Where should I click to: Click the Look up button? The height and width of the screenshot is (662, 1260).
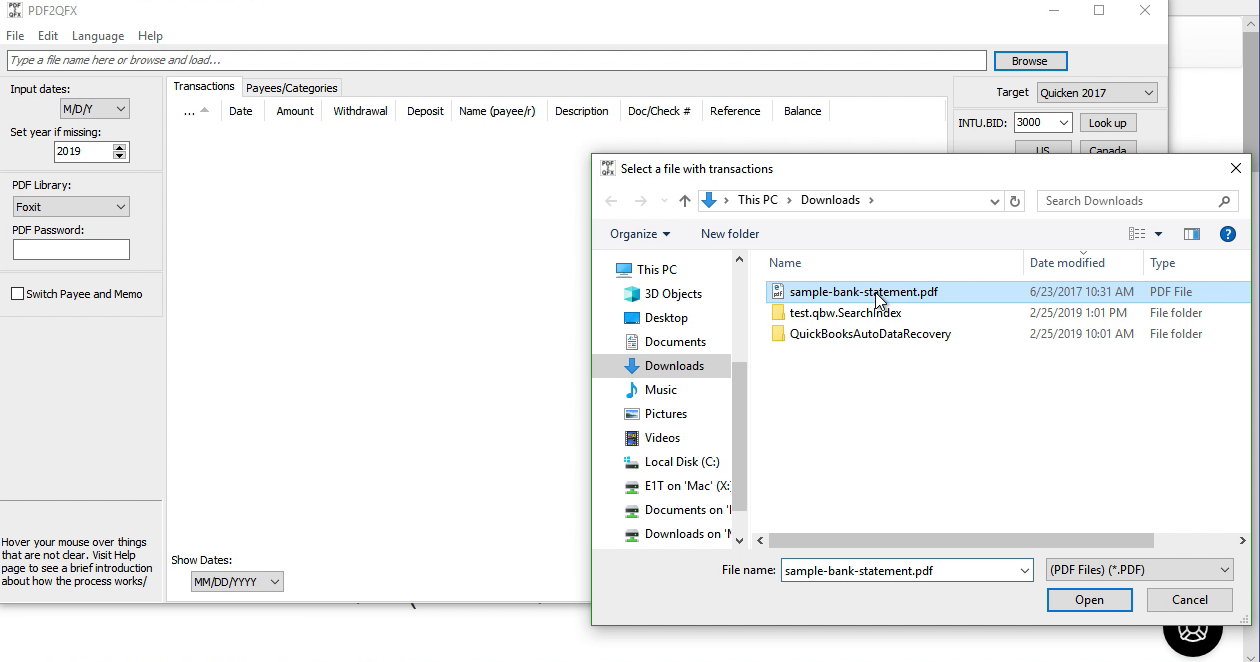[x=1107, y=123]
